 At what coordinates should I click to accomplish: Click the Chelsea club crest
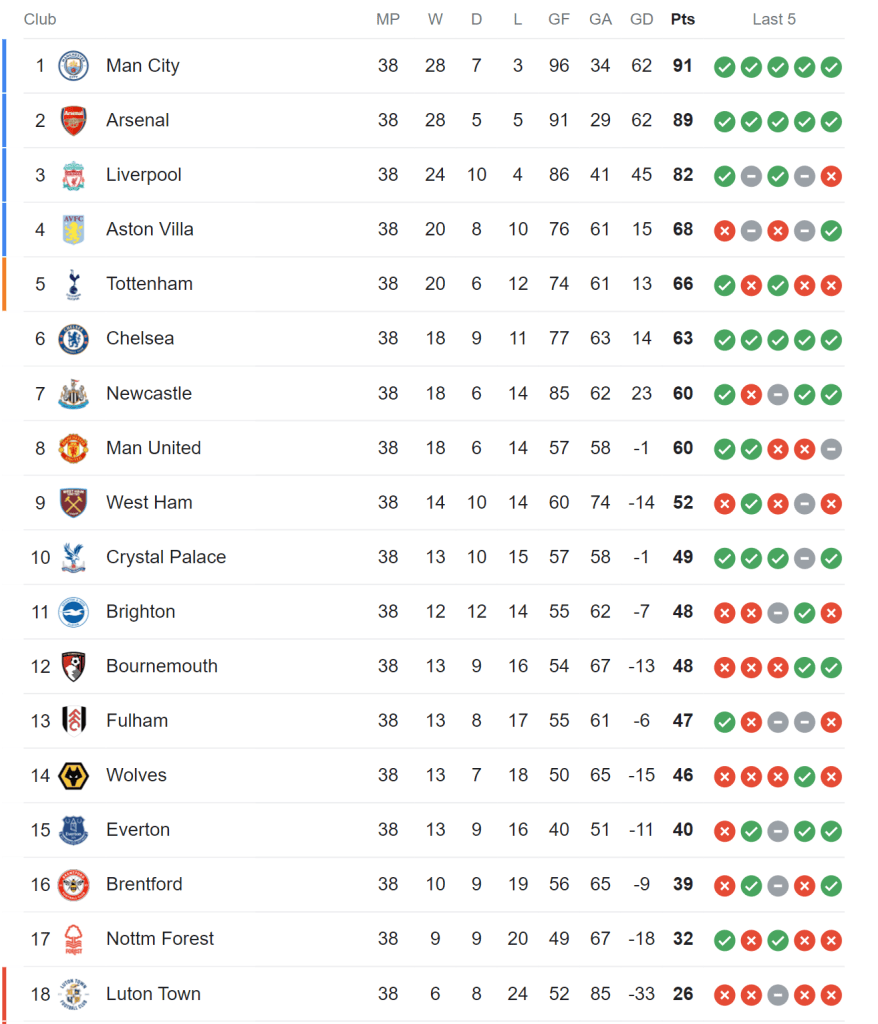pyautogui.click(x=73, y=339)
